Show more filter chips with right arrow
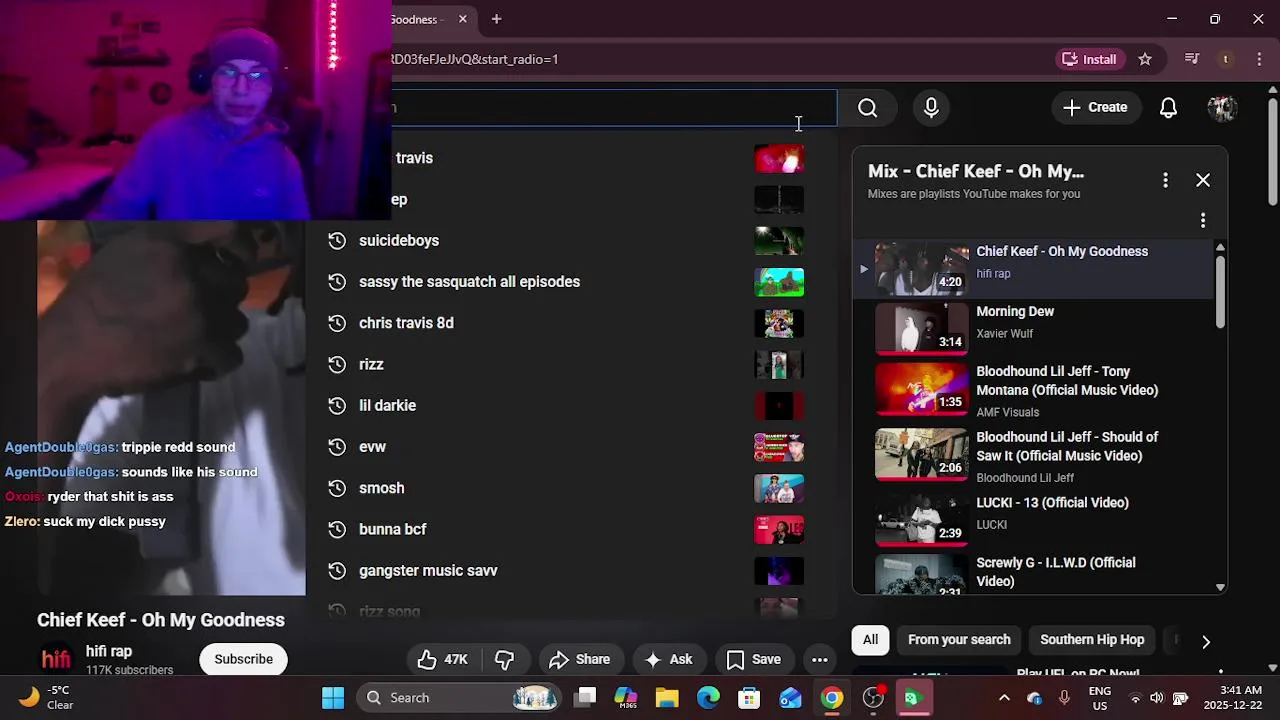This screenshot has height=720, width=1280. click(x=1206, y=641)
